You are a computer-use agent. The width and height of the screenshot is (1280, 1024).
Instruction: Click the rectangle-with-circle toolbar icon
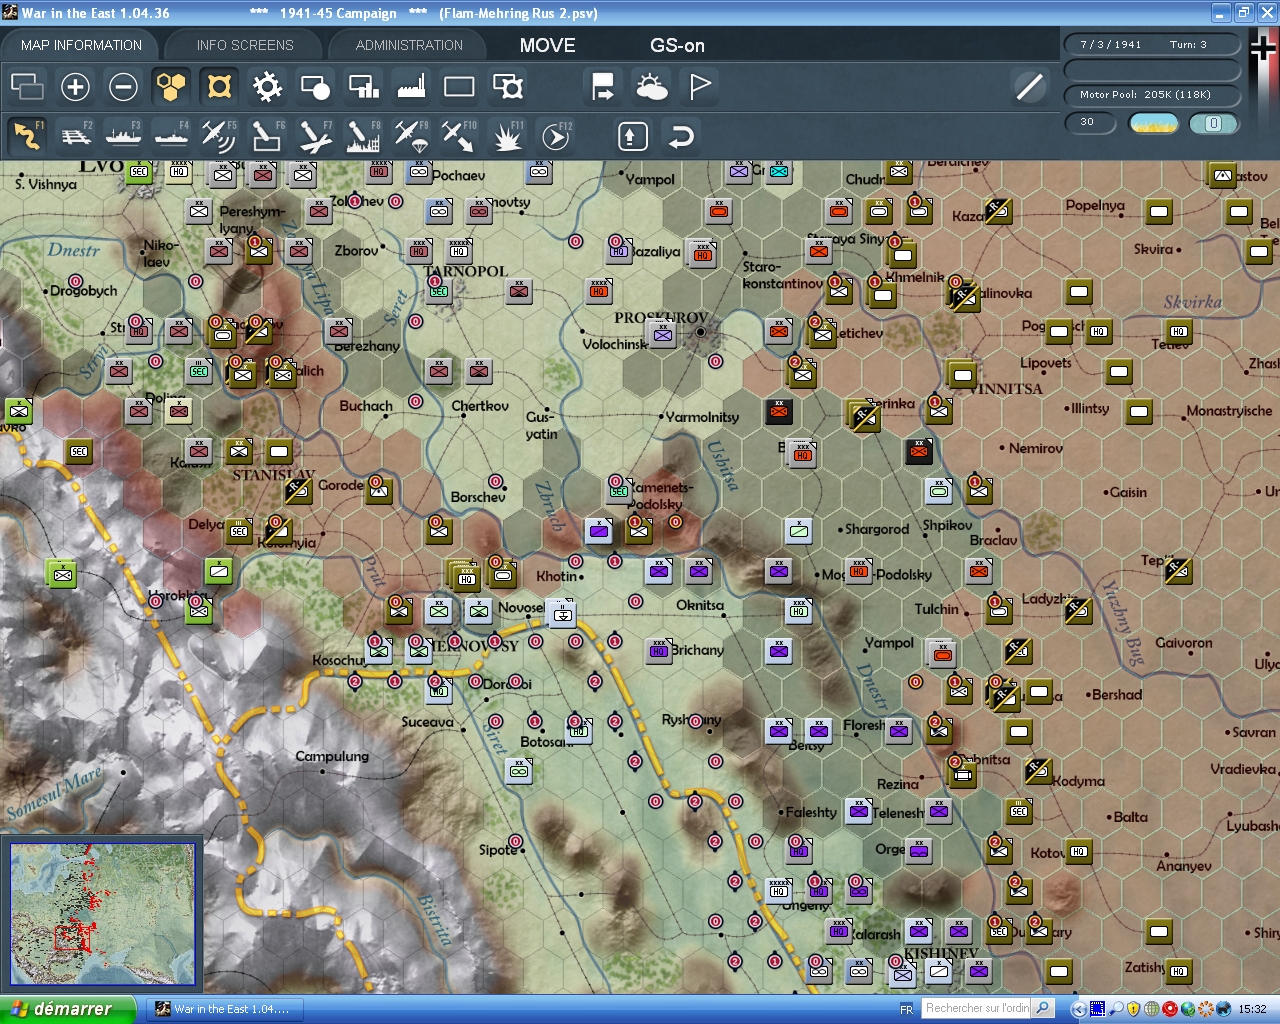click(x=315, y=87)
